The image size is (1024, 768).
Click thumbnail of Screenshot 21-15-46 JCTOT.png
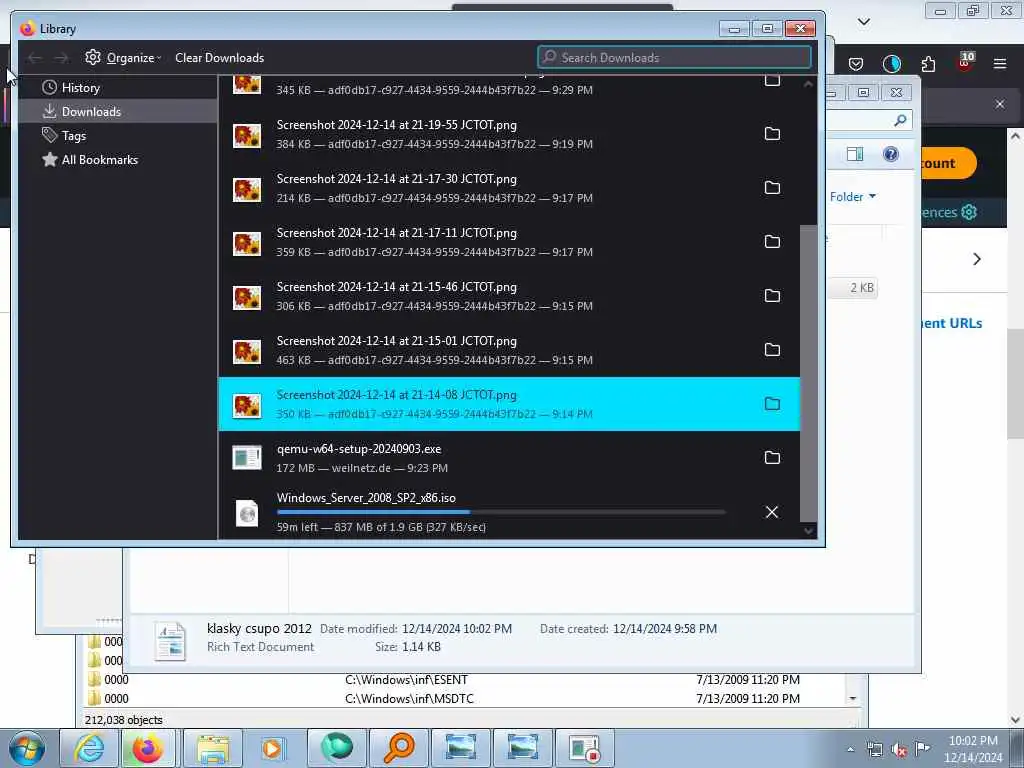(x=247, y=298)
